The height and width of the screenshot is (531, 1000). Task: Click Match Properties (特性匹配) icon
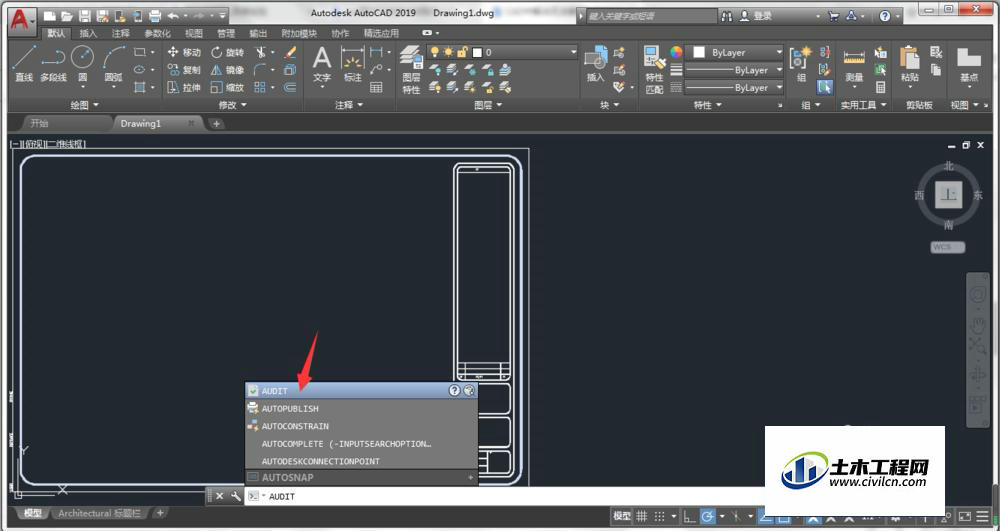[x=654, y=70]
